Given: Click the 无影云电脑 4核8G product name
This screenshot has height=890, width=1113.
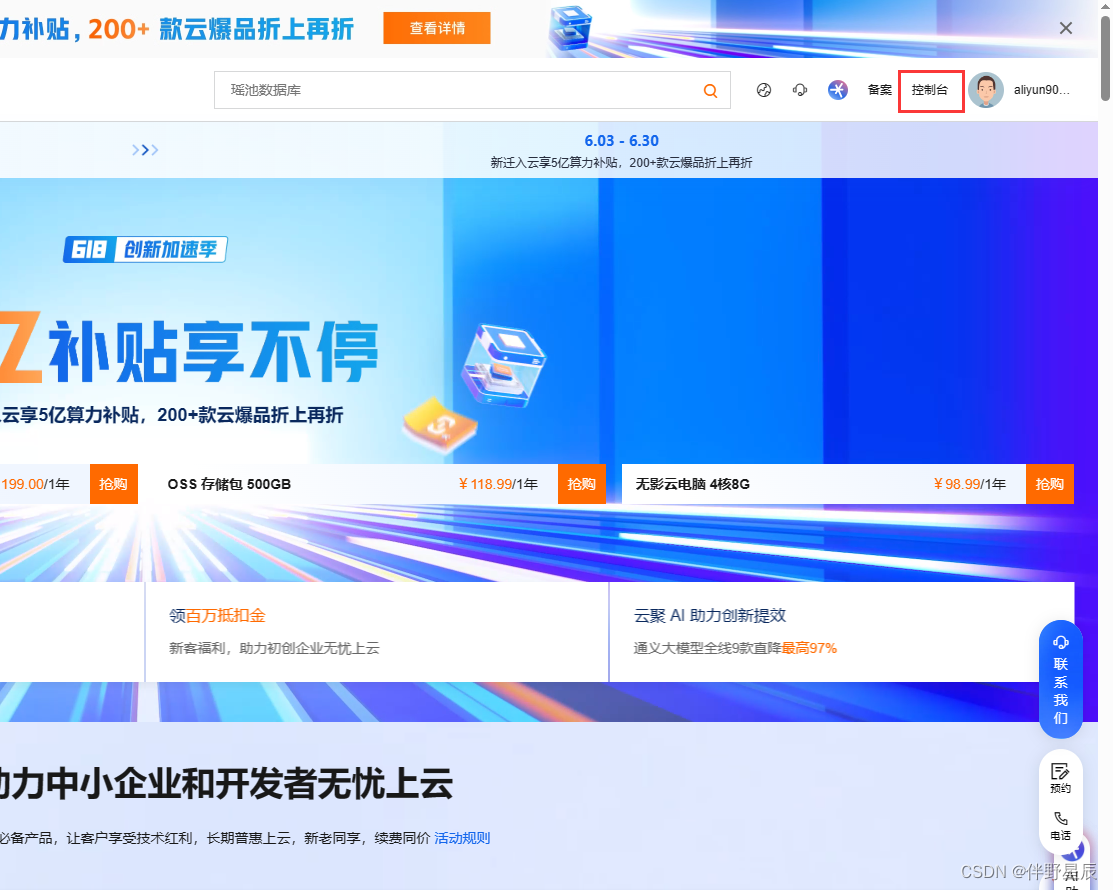Looking at the screenshot, I should point(692,484).
